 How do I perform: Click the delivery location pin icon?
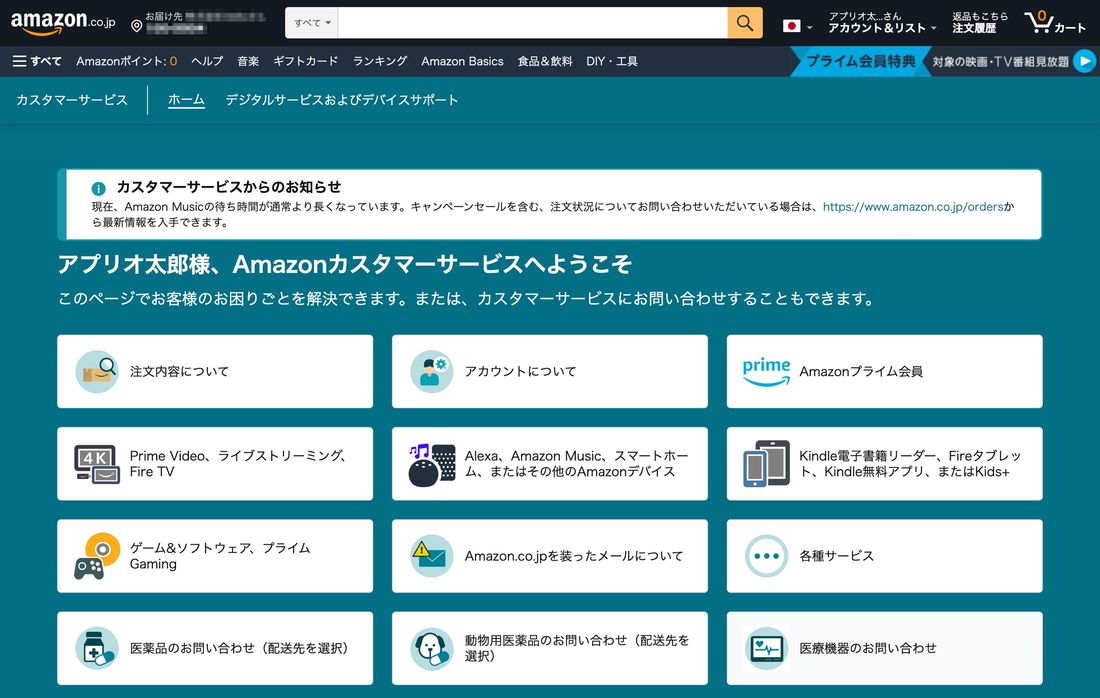137,26
